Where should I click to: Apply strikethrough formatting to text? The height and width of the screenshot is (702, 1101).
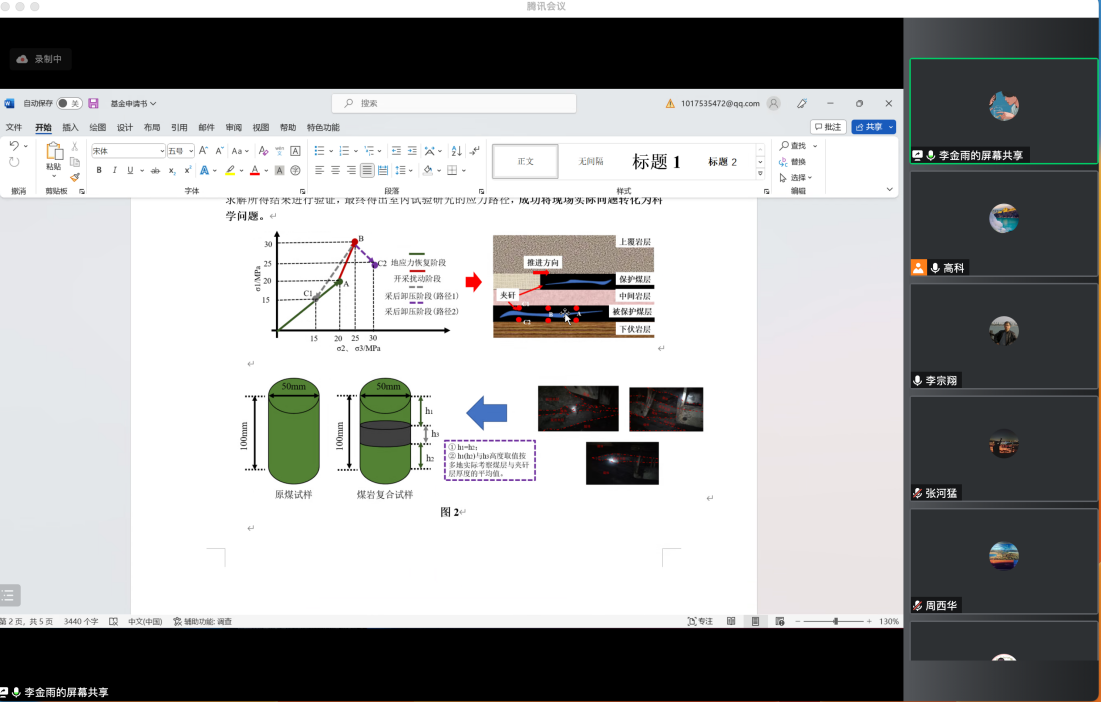pos(155,171)
